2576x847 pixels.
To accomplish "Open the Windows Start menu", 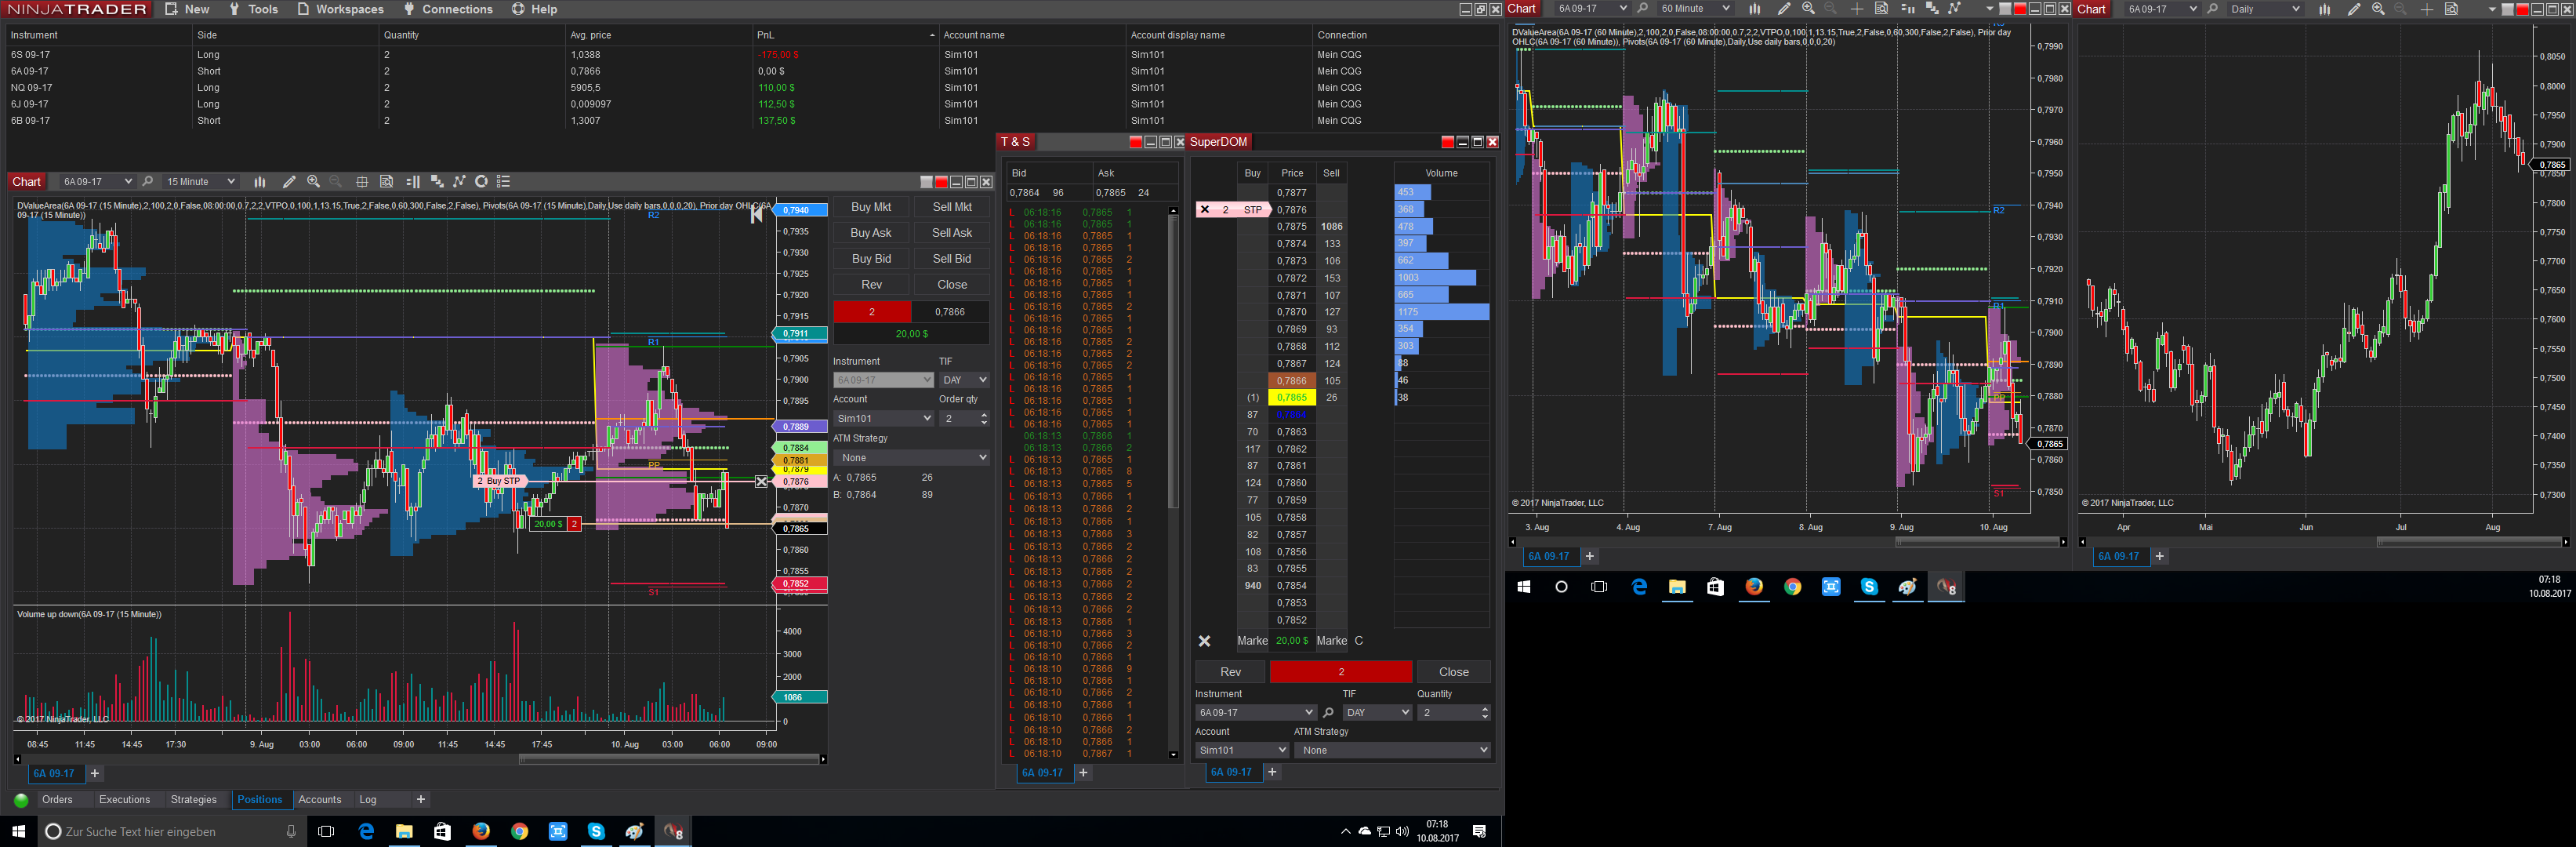I will pos(18,831).
